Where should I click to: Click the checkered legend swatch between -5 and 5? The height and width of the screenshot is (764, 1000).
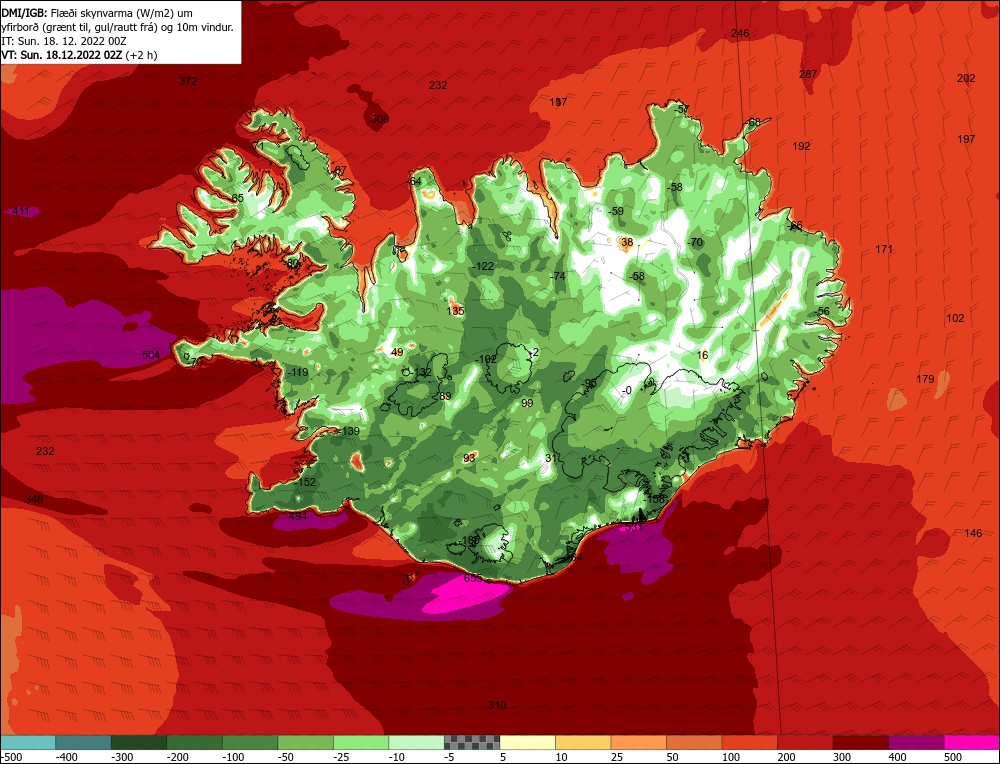(472, 742)
